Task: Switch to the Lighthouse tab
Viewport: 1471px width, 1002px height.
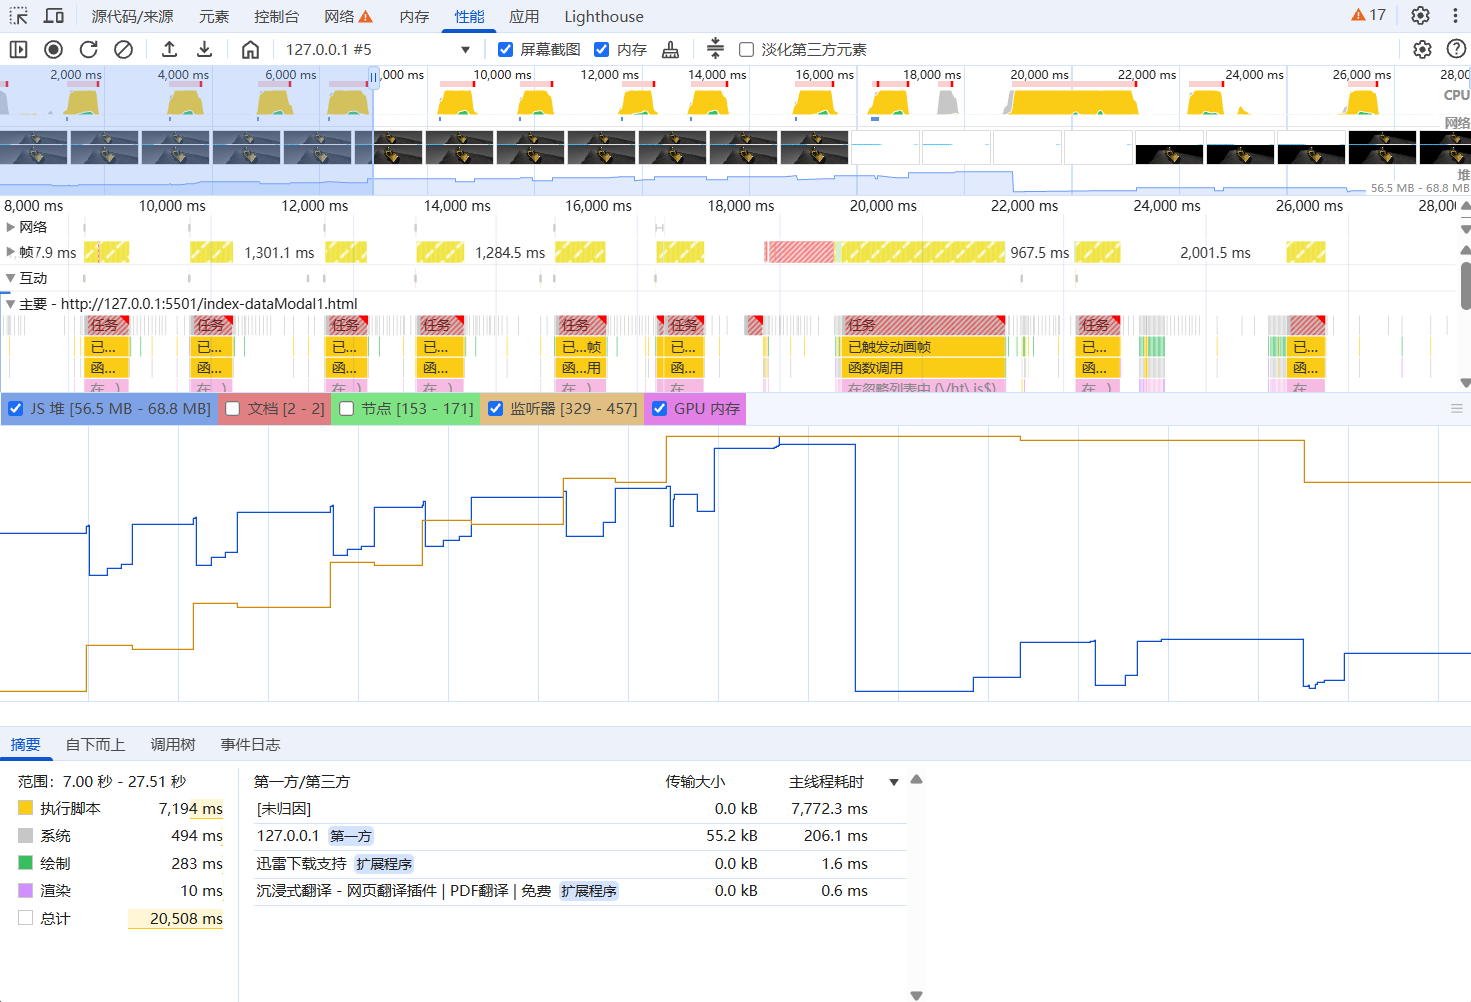Action: [x=603, y=16]
